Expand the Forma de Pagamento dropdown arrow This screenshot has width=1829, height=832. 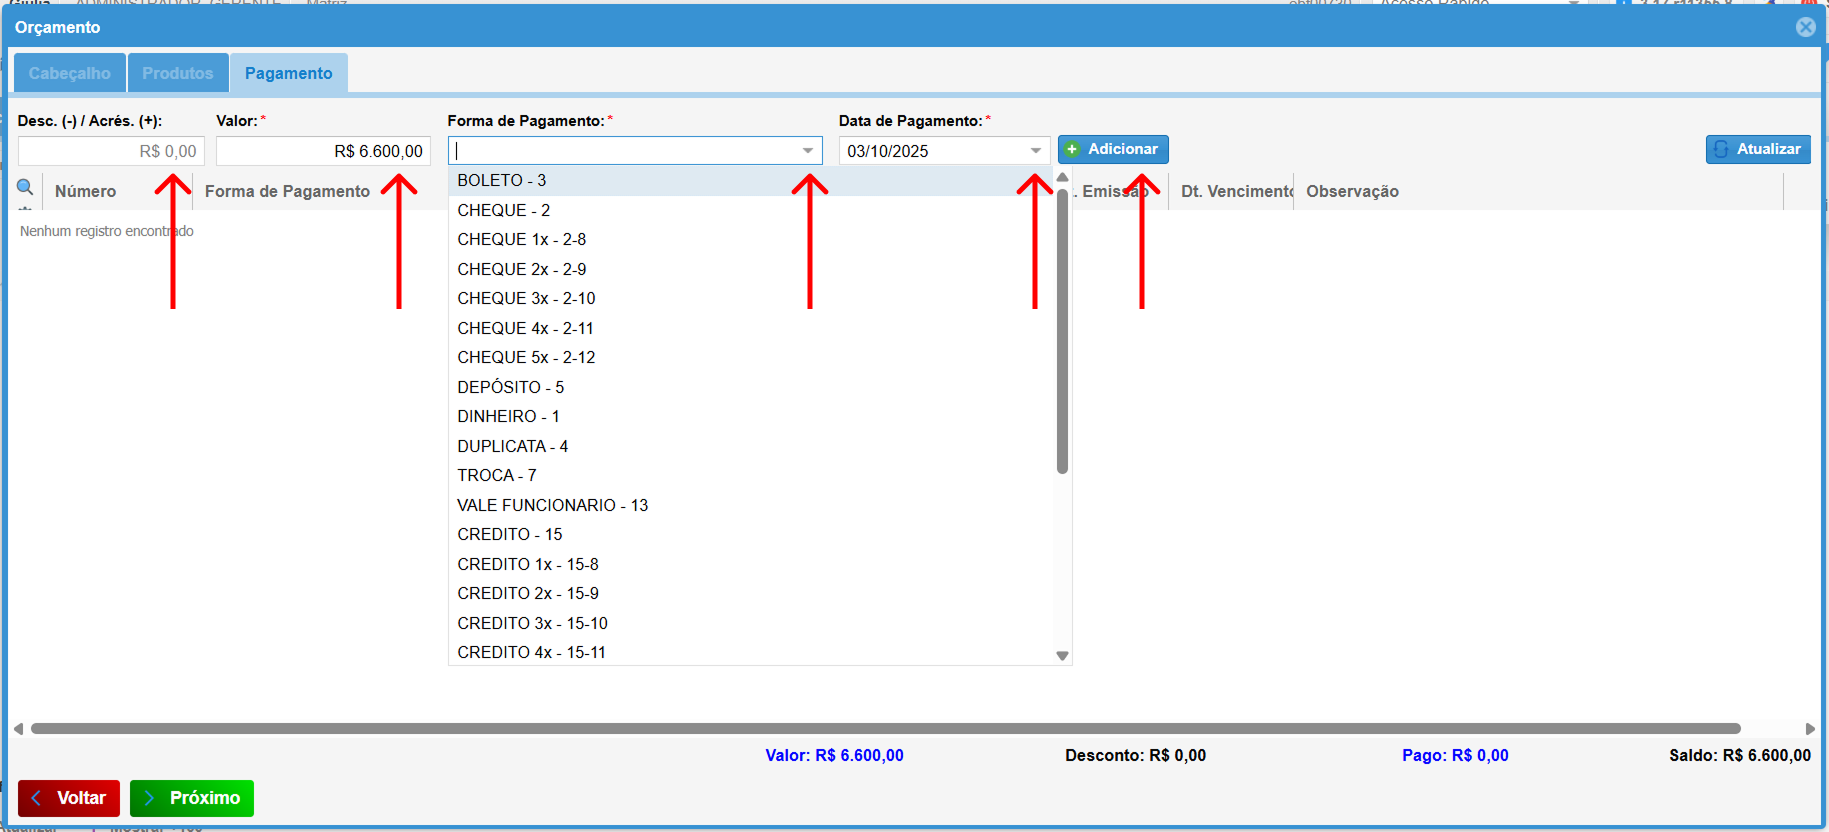(x=807, y=151)
